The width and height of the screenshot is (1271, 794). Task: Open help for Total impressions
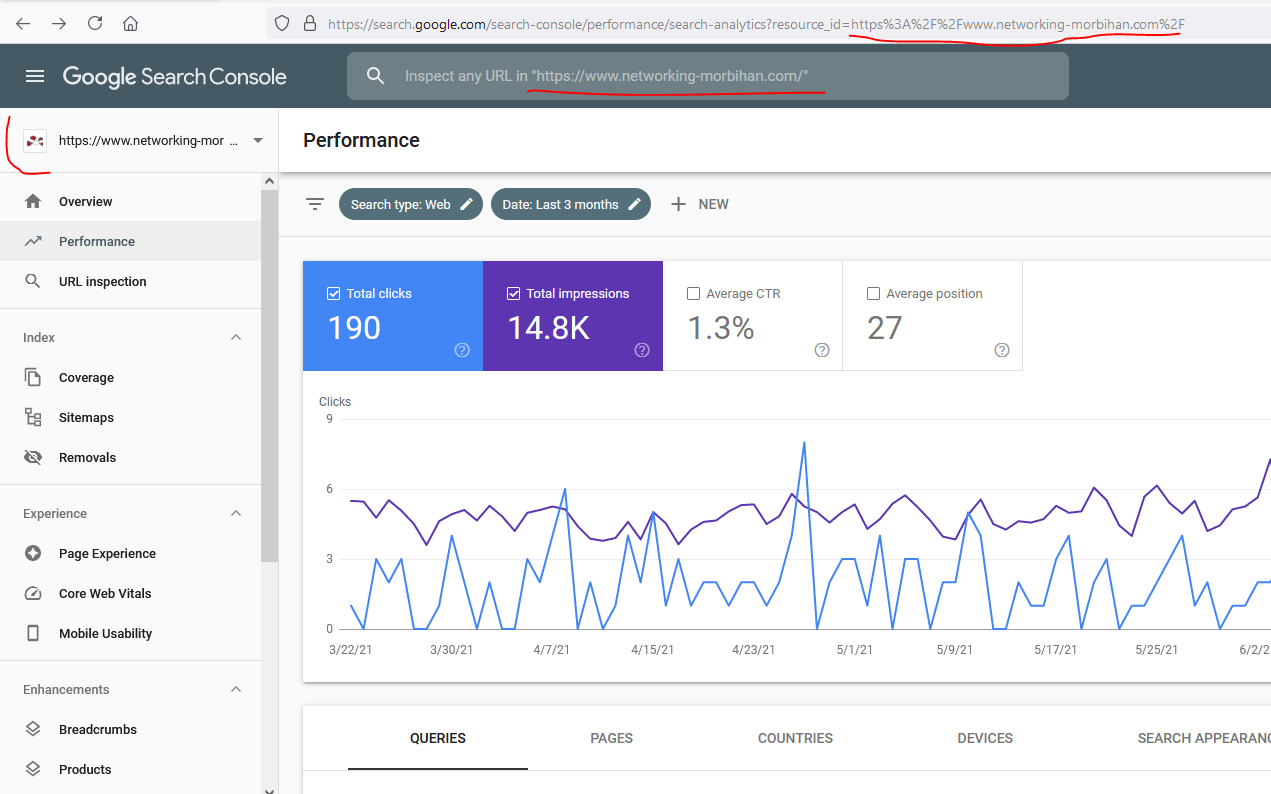tap(642, 350)
